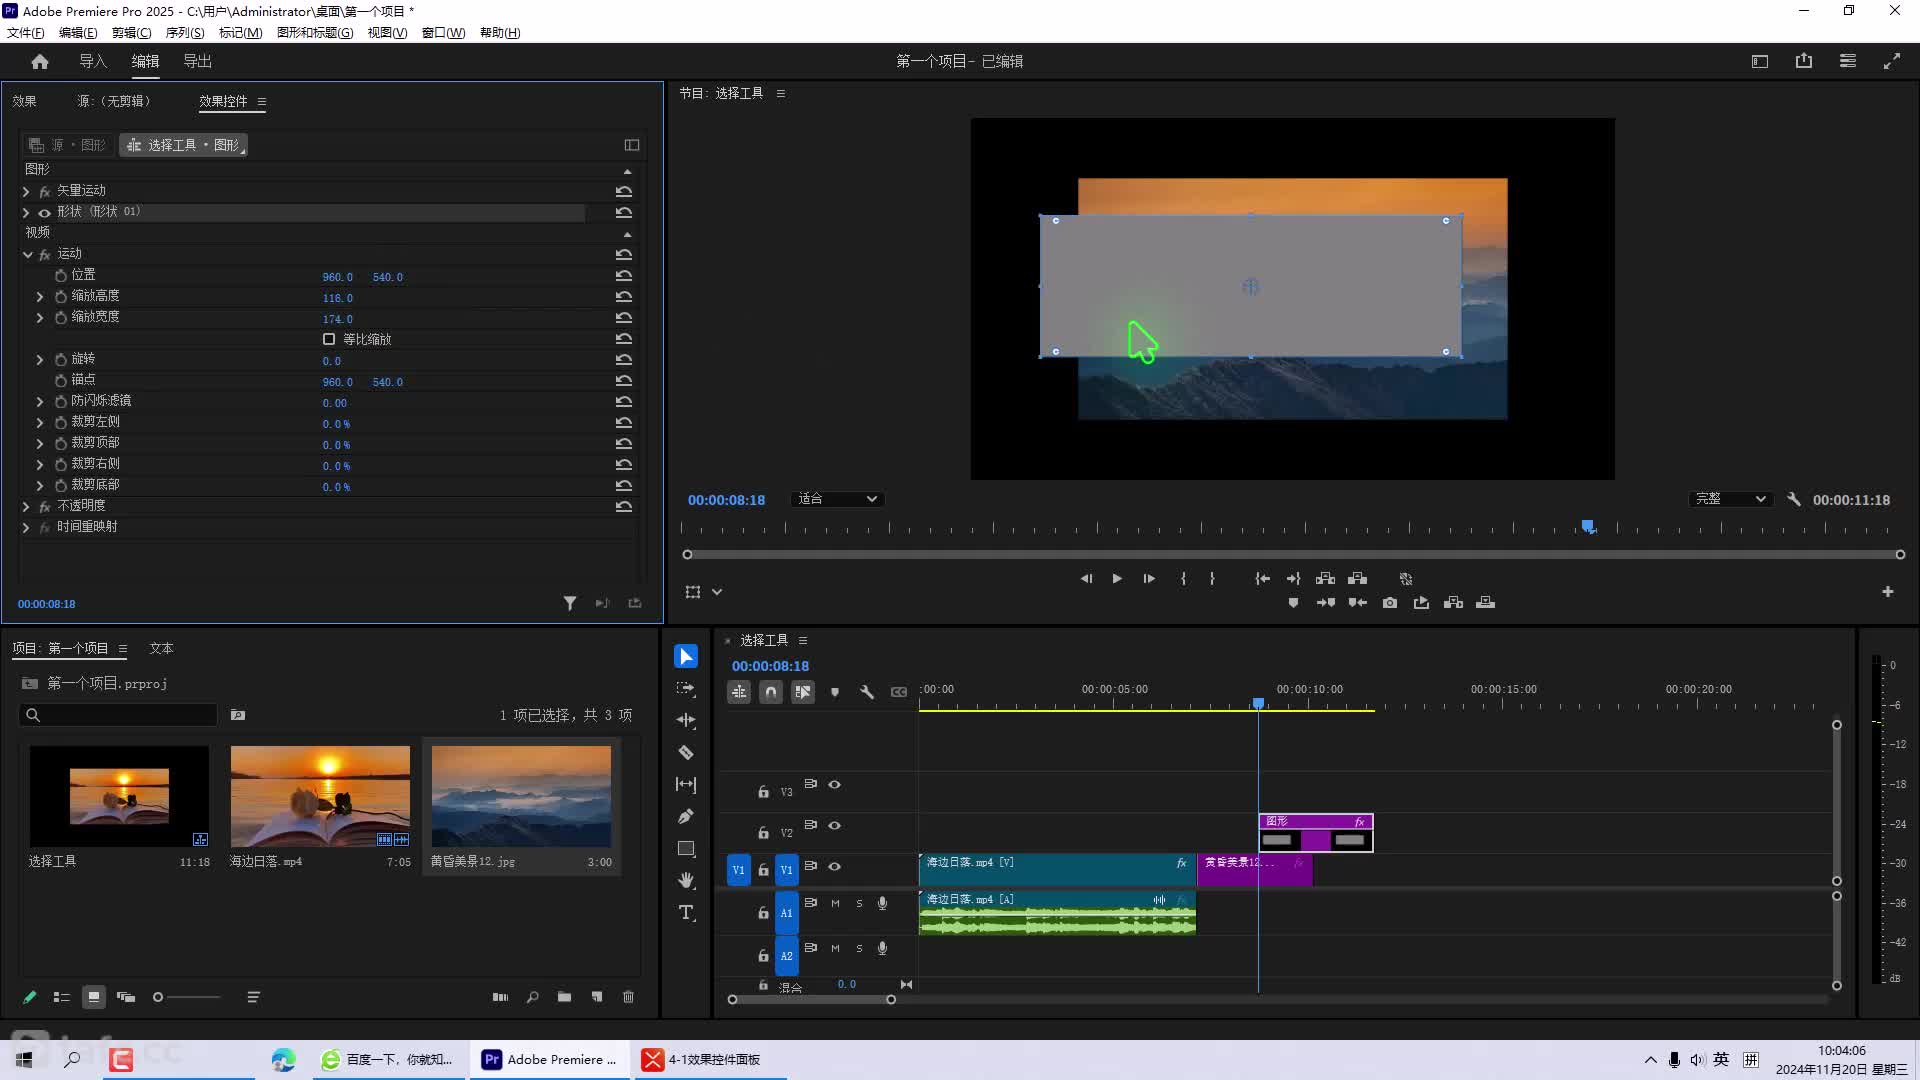Viewport: 1920px width, 1080px height.
Task: Expand 裁剪左侧 property
Action: pos(40,423)
